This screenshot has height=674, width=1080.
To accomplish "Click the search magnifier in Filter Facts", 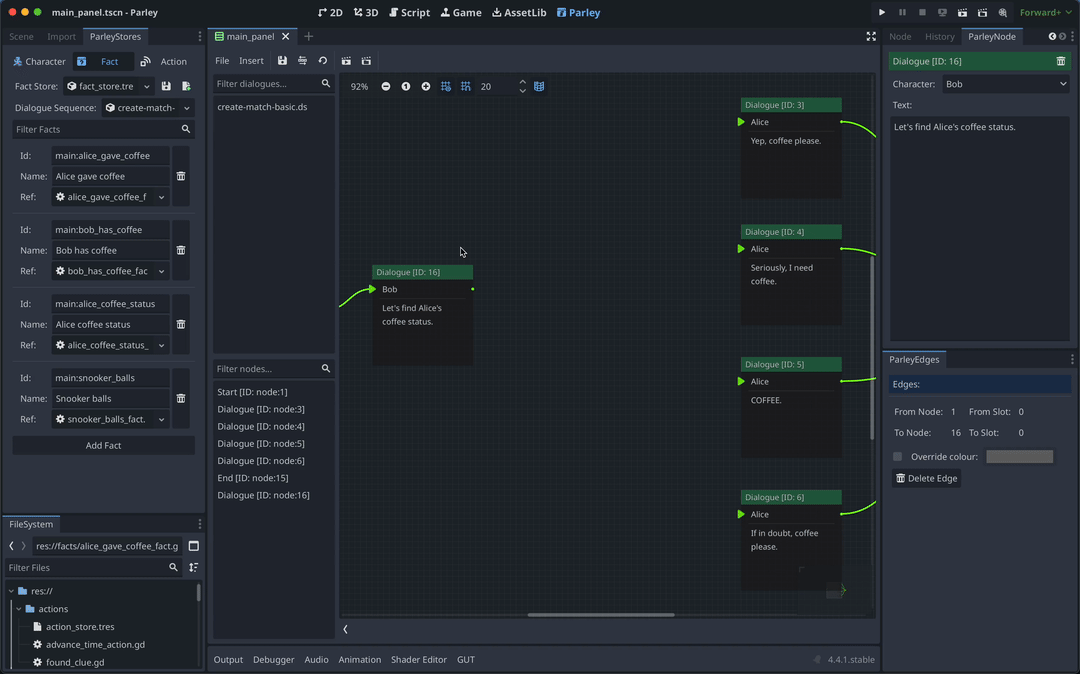I will coord(186,129).
